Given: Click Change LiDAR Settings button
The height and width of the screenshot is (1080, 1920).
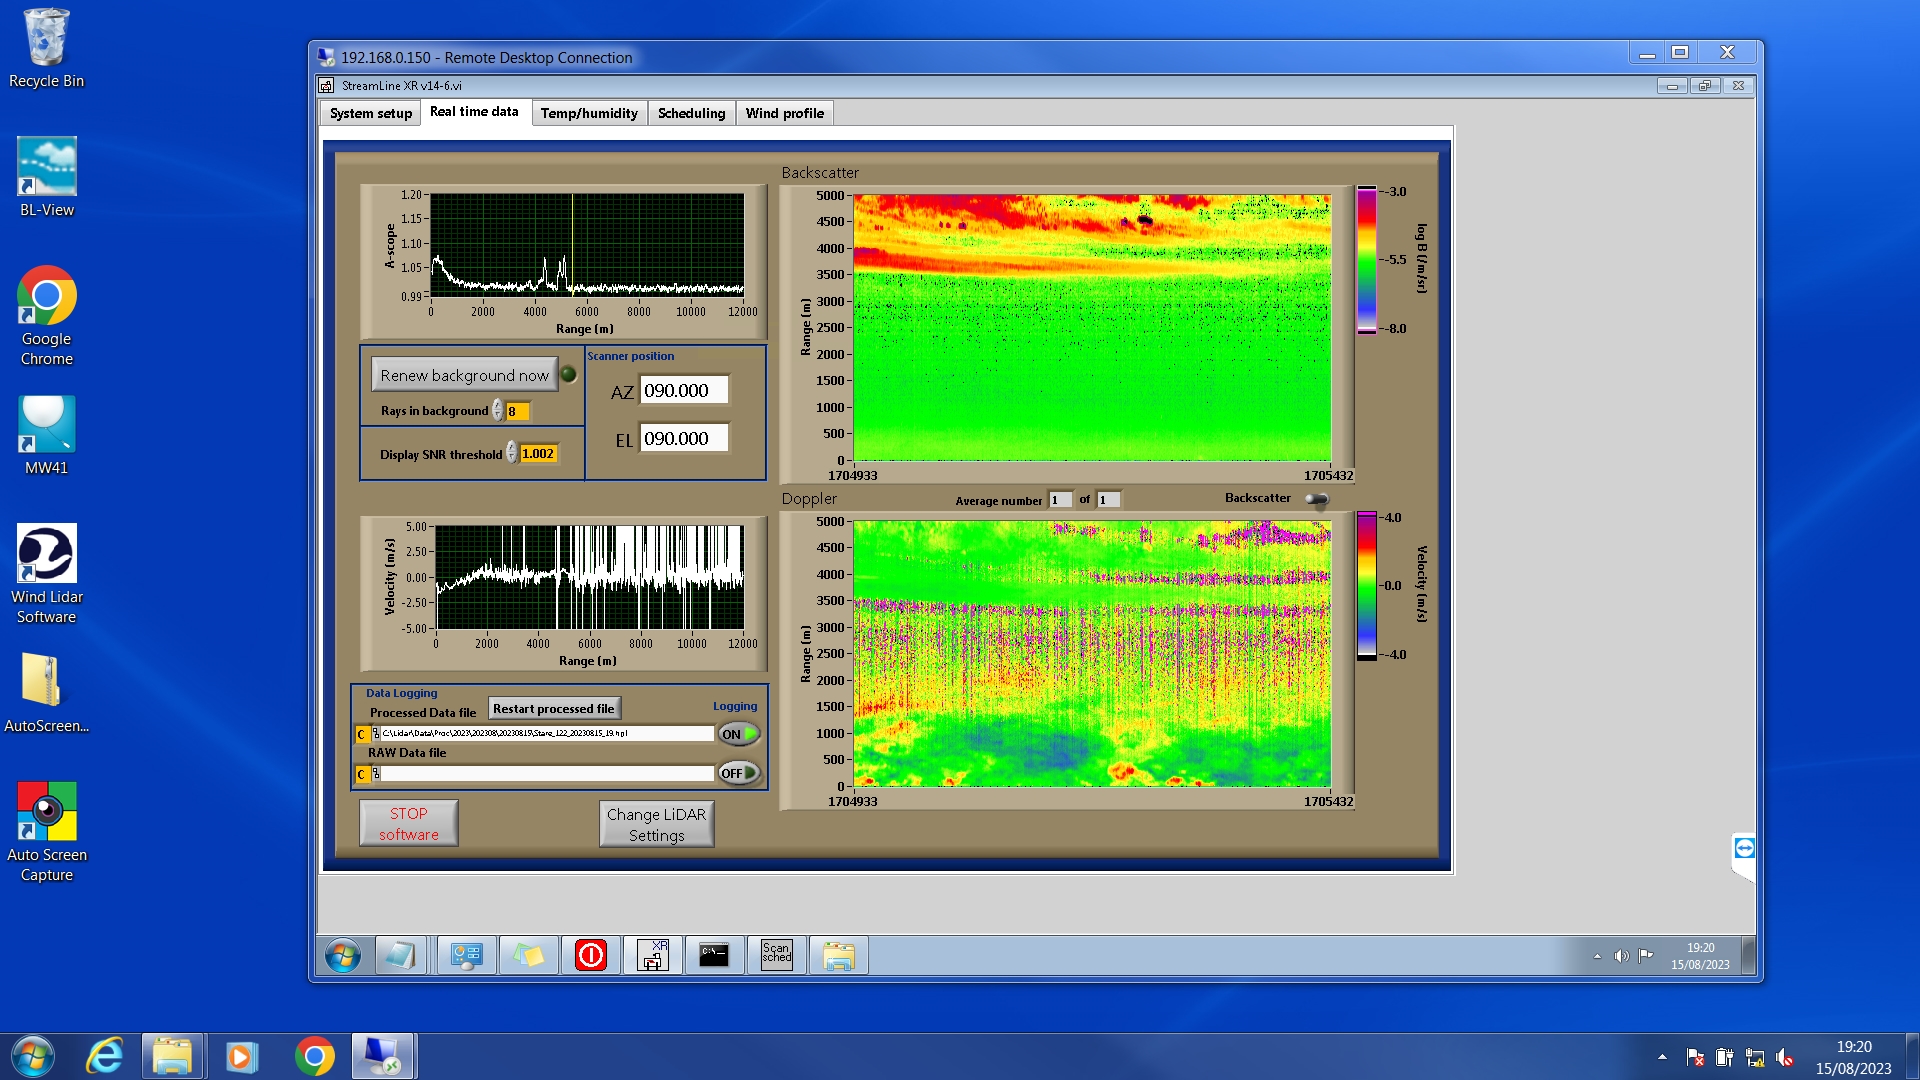Looking at the screenshot, I should (x=656, y=824).
